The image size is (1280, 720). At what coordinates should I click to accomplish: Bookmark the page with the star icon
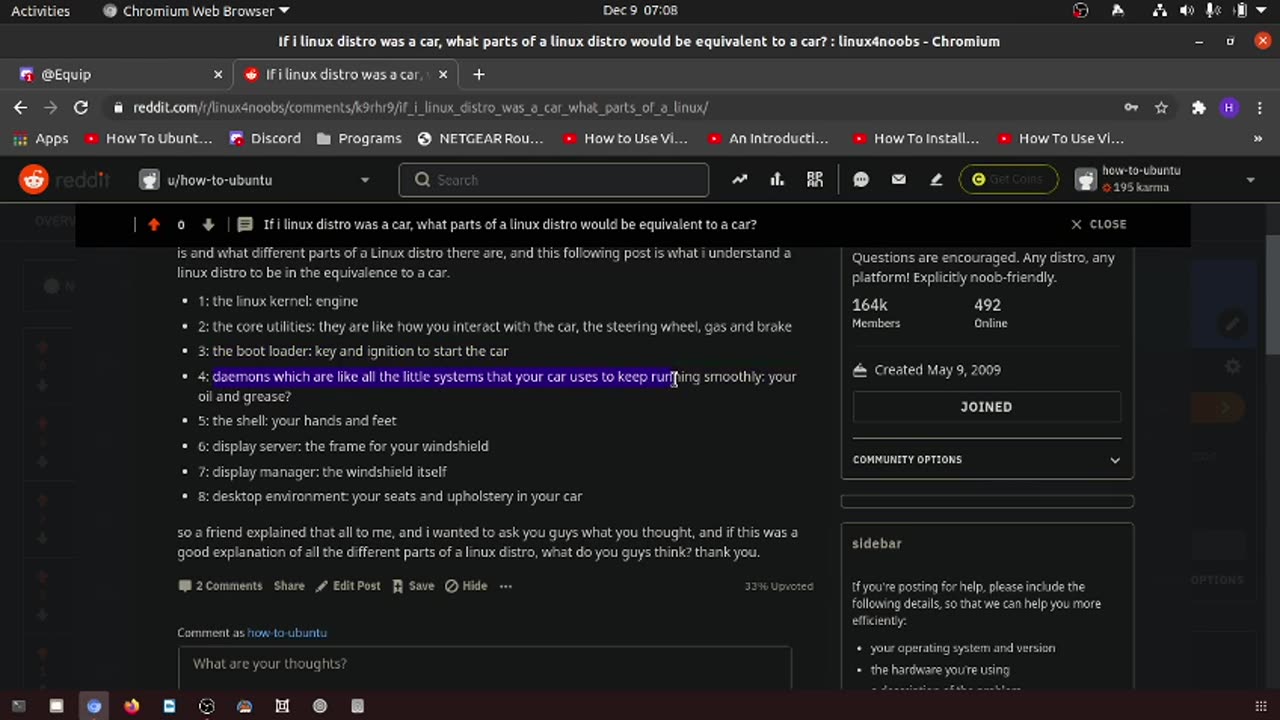click(x=1163, y=107)
